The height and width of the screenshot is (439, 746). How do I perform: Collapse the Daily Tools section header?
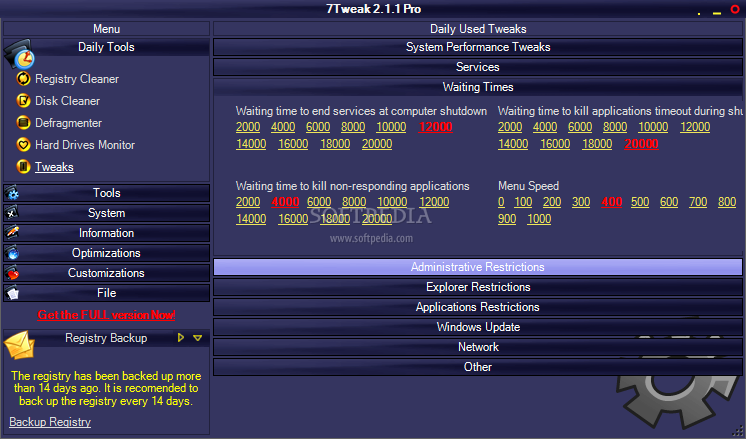pos(107,47)
